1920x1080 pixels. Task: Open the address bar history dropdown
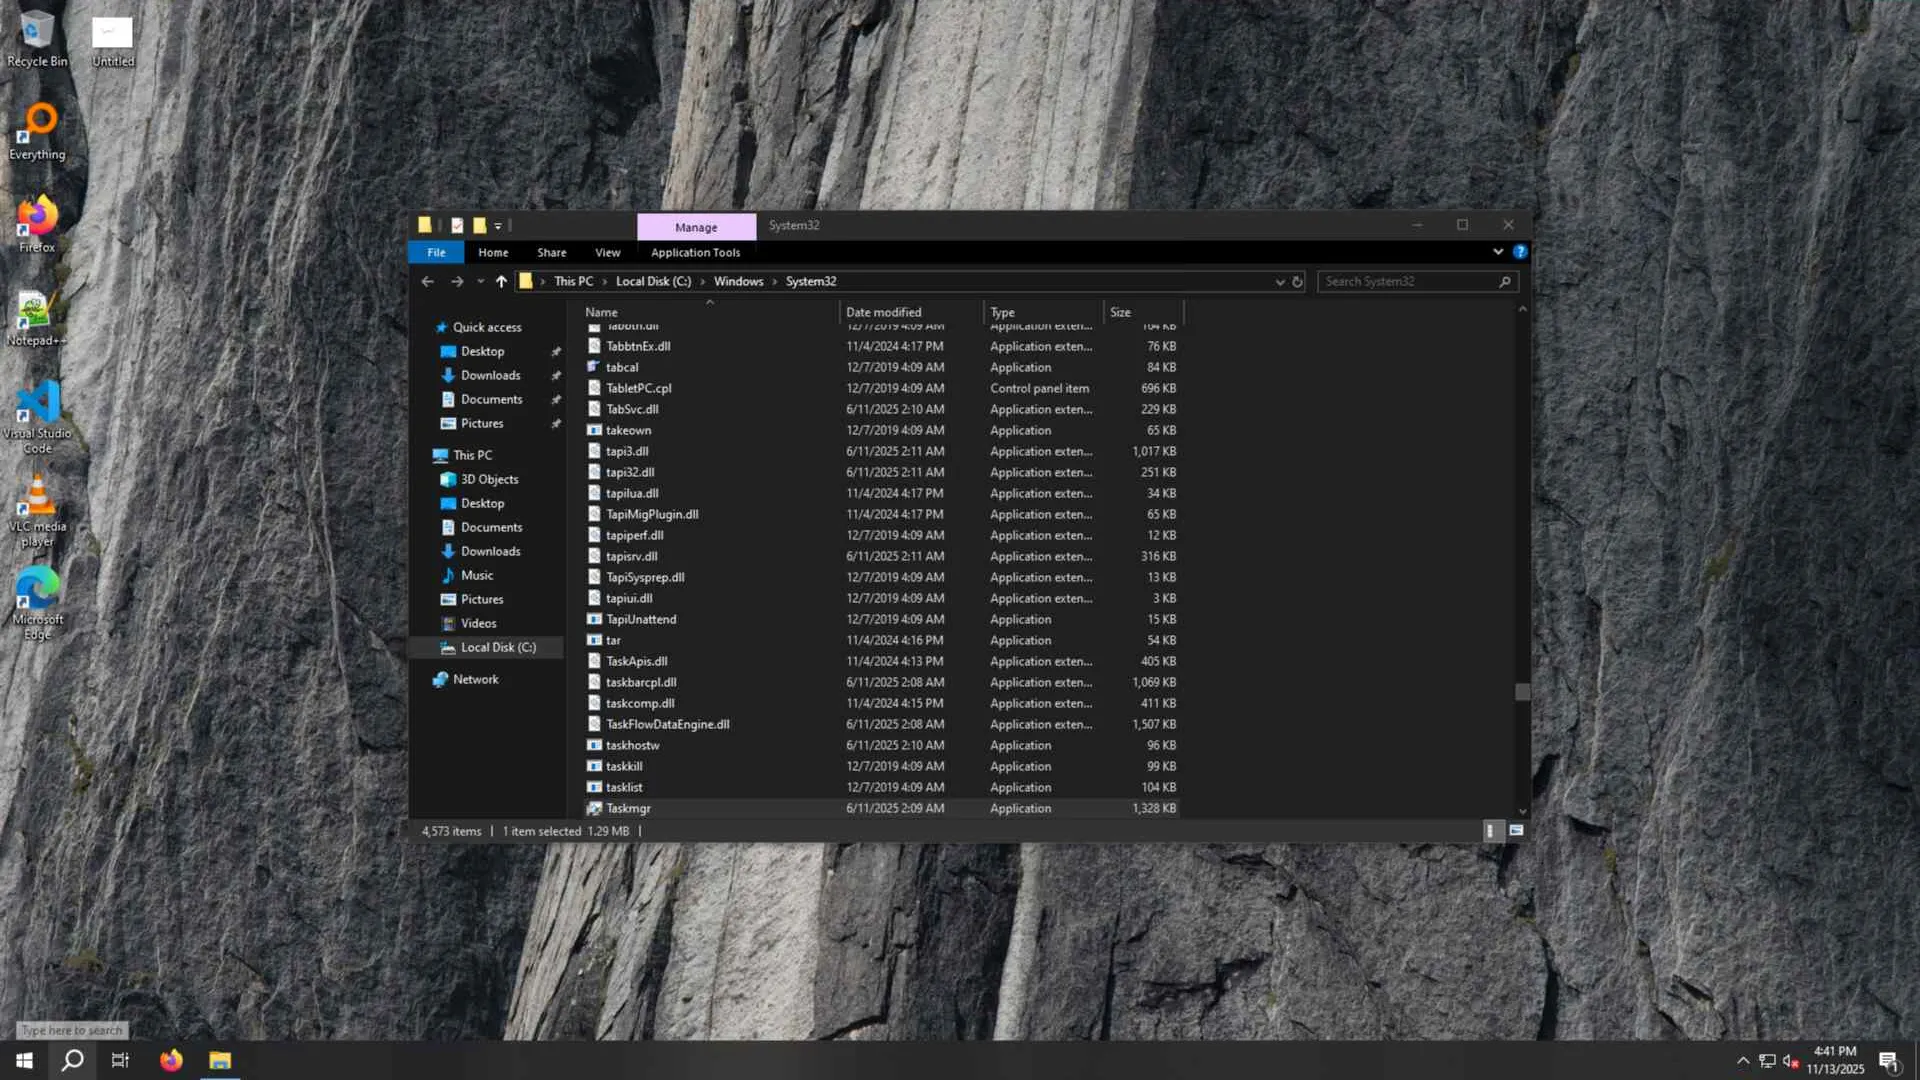[1280, 282]
